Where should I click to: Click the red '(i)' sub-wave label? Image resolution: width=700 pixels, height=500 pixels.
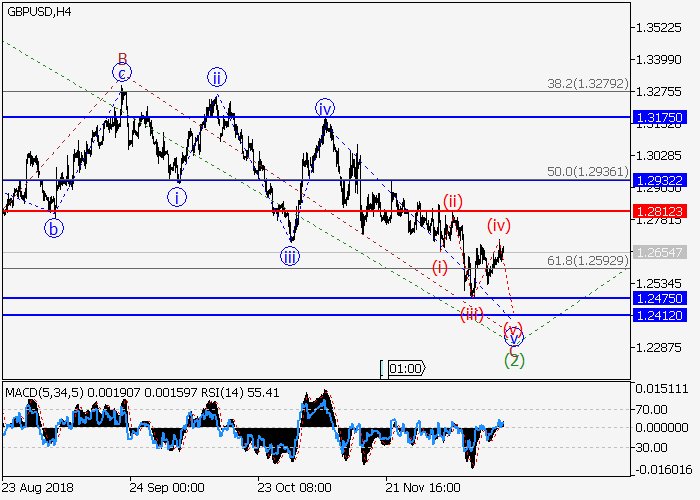pyautogui.click(x=440, y=266)
